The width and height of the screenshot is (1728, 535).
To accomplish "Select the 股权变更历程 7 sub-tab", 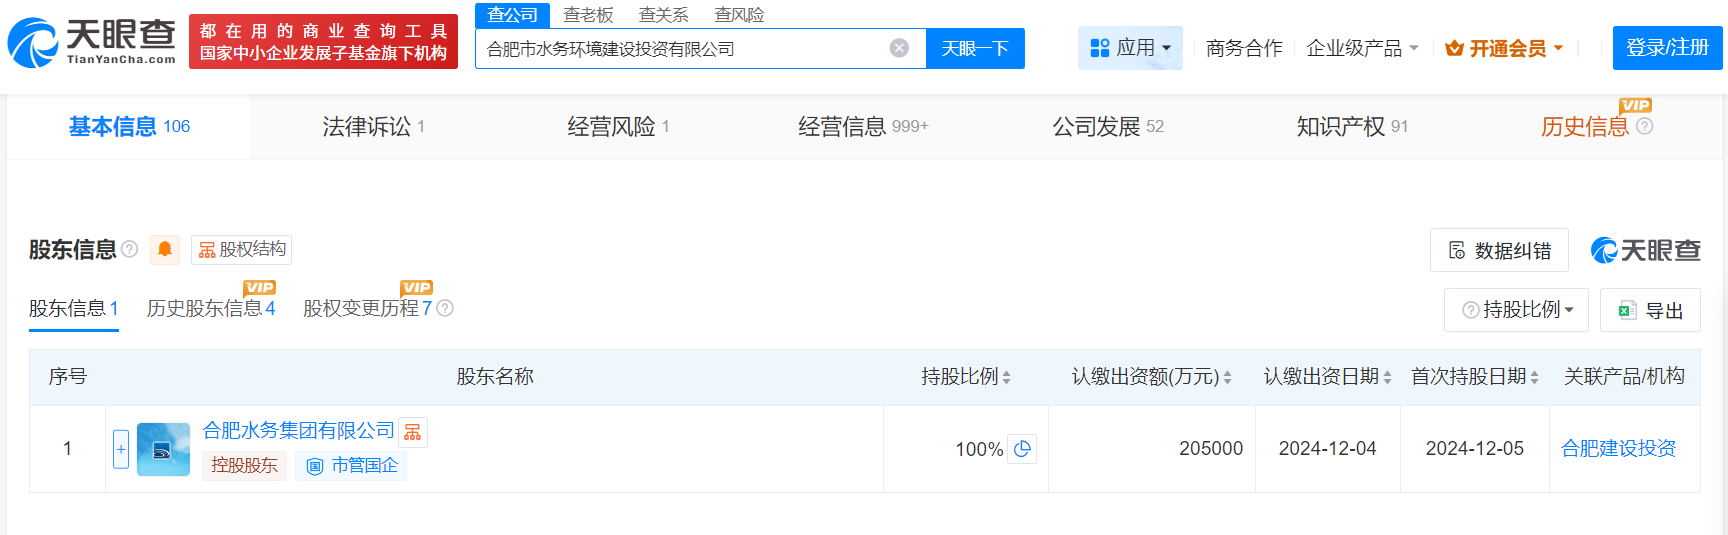I will (x=368, y=308).
